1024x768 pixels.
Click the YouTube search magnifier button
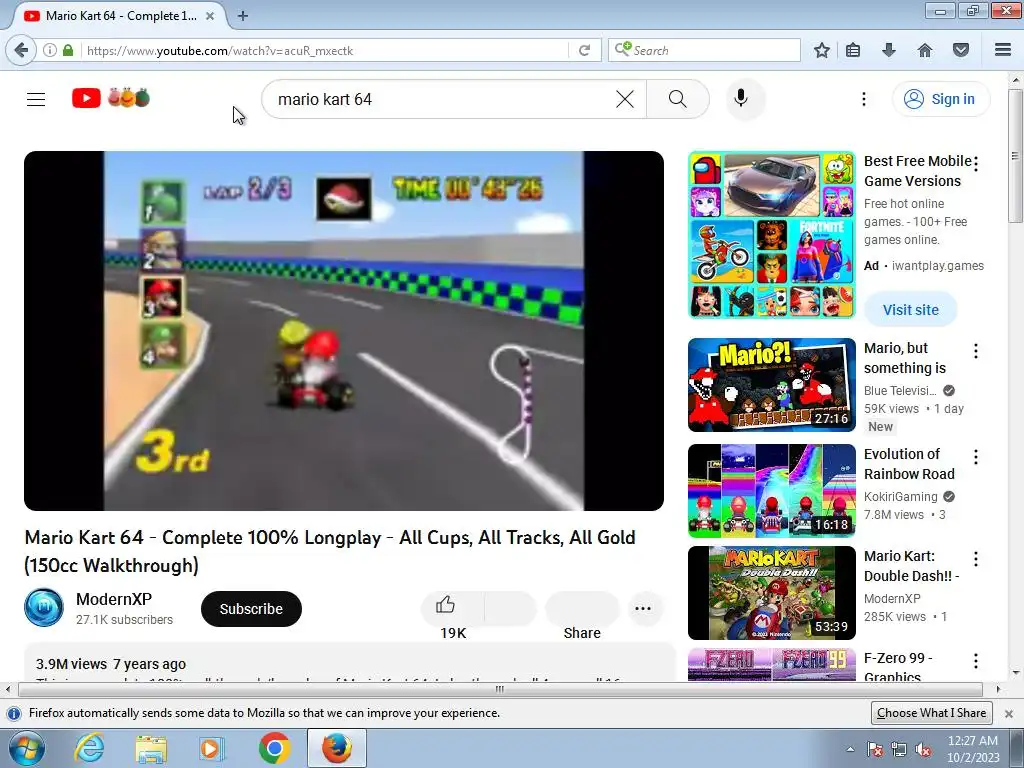click(678, 99)
